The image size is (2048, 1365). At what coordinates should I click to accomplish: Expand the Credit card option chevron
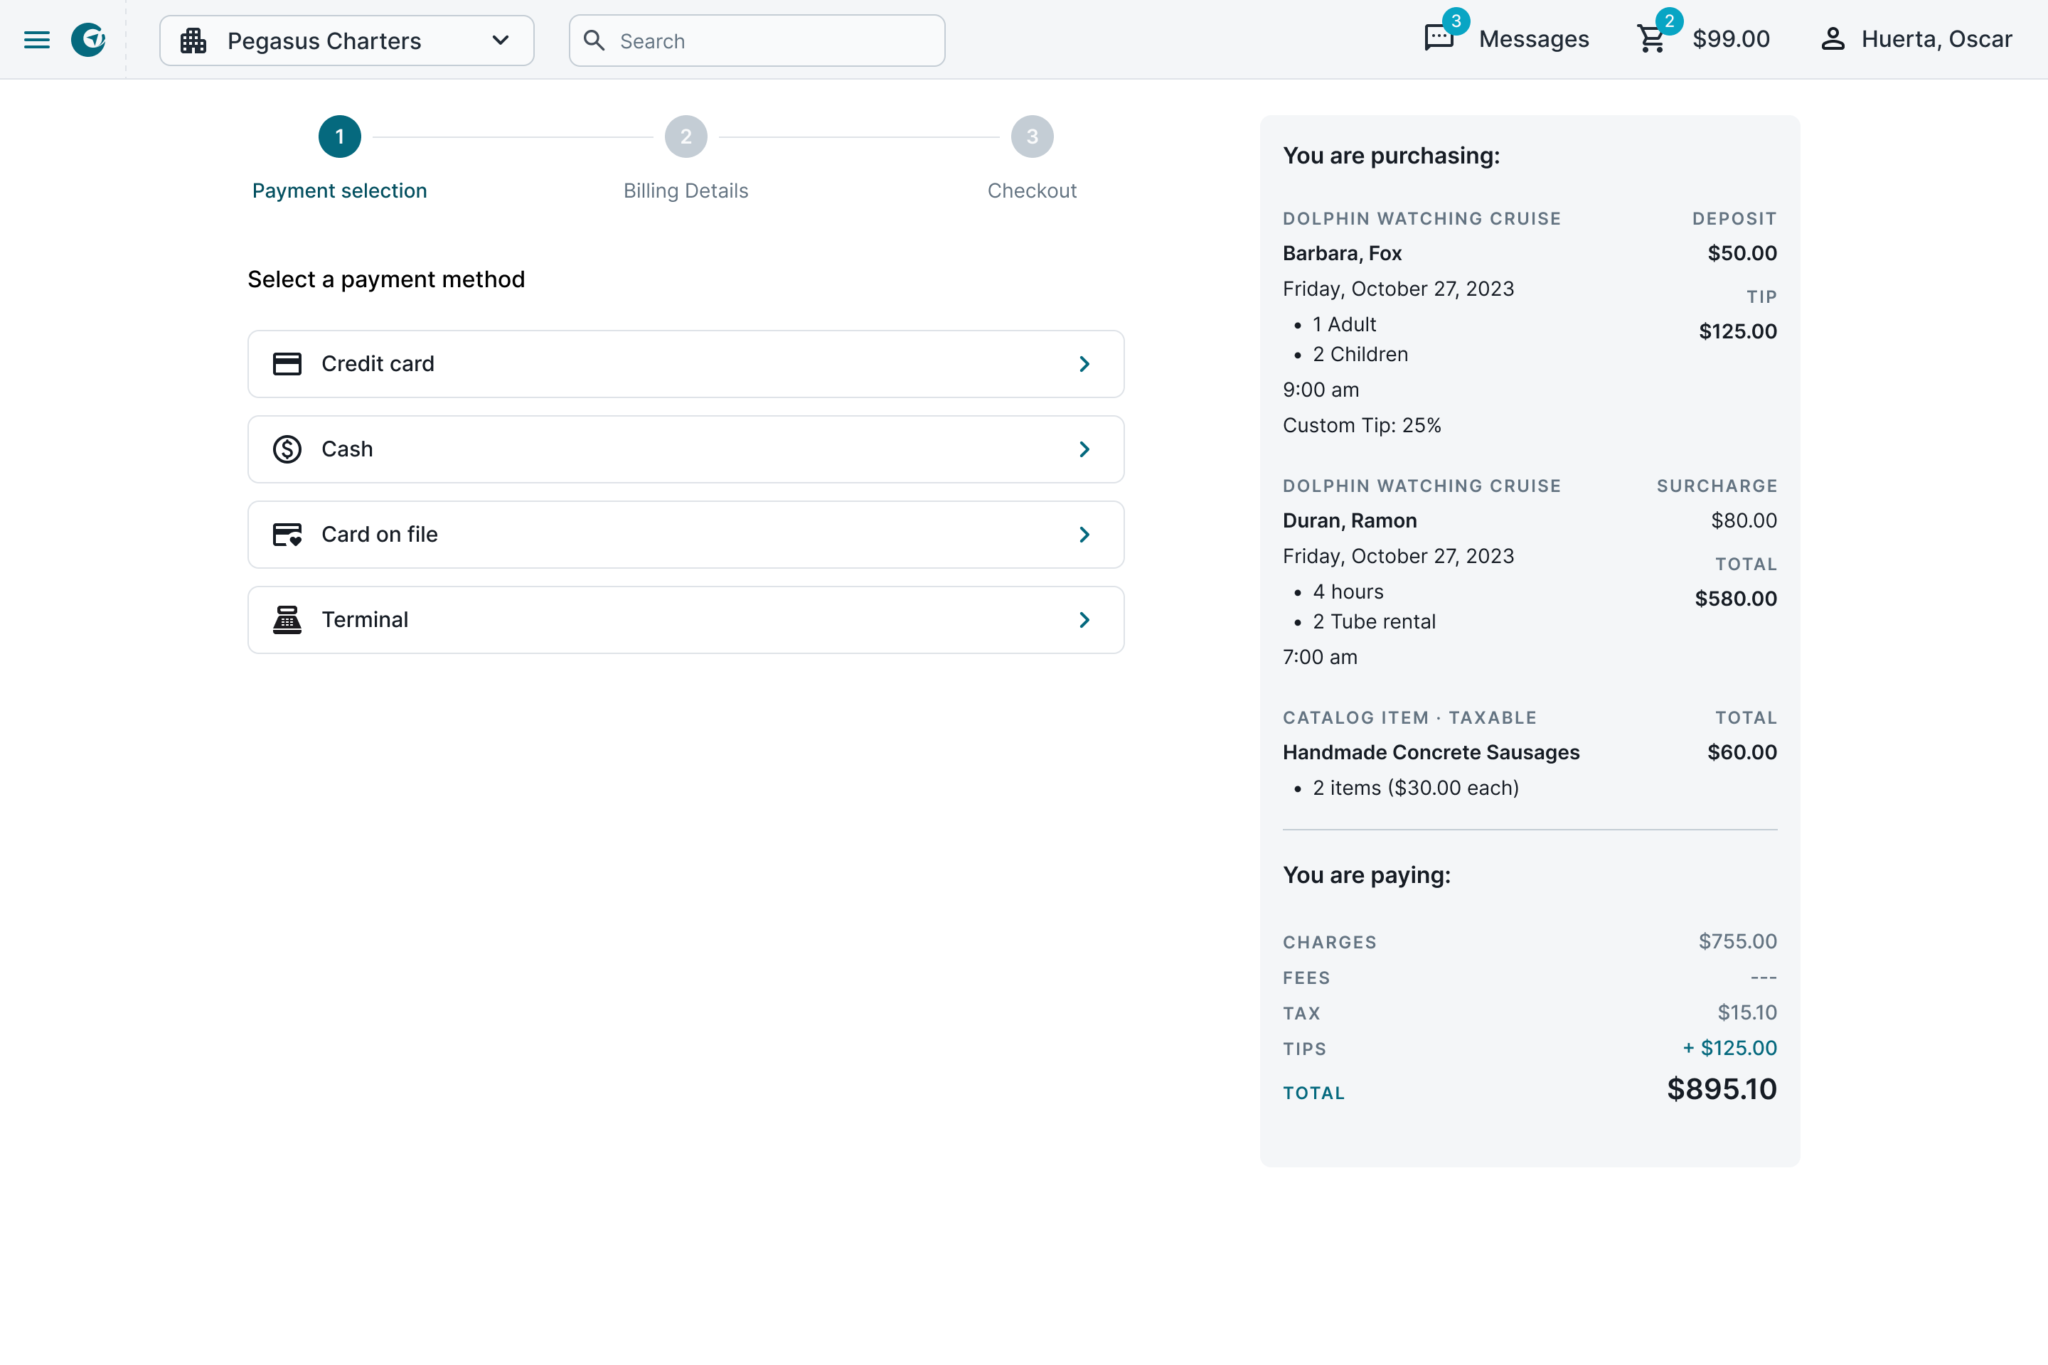pos(1084,364)
